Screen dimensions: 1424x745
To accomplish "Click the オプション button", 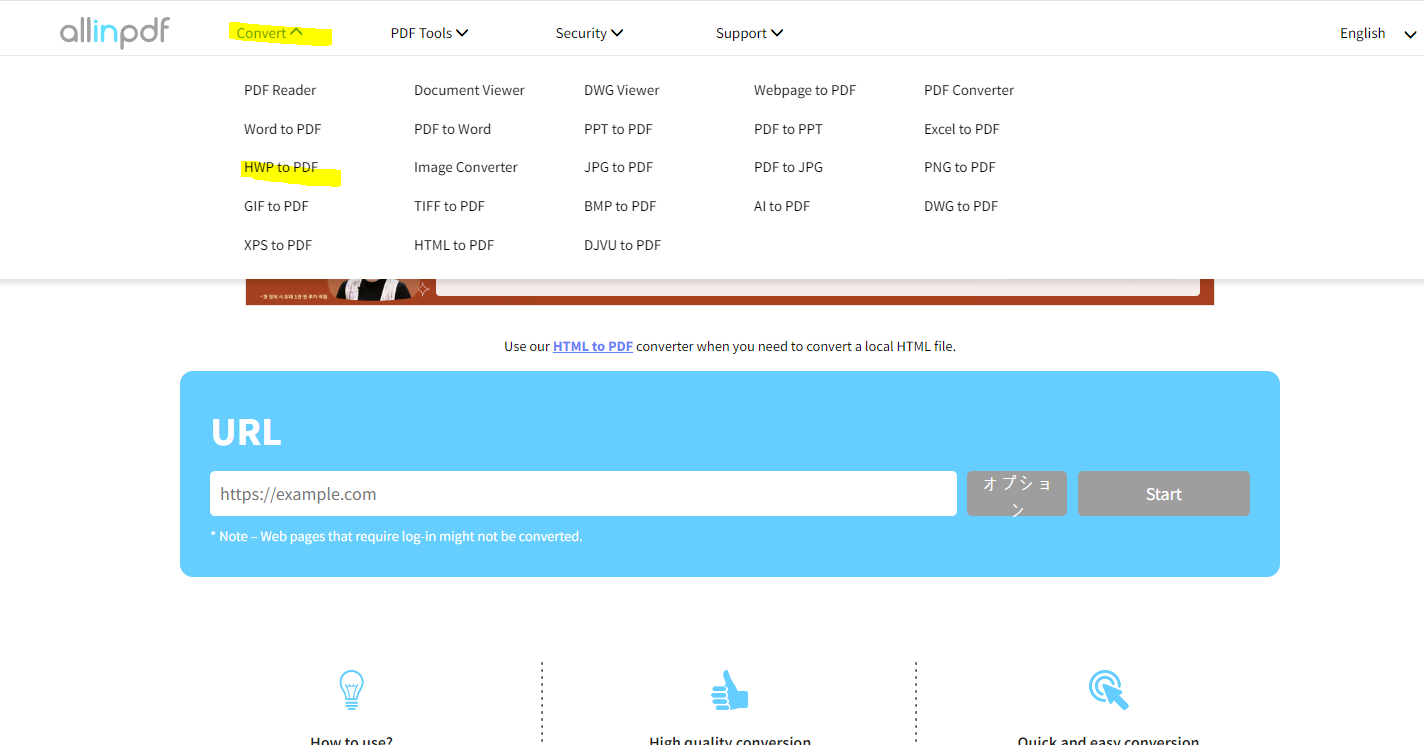I will pyautogui.click(x=1016, y=493).
